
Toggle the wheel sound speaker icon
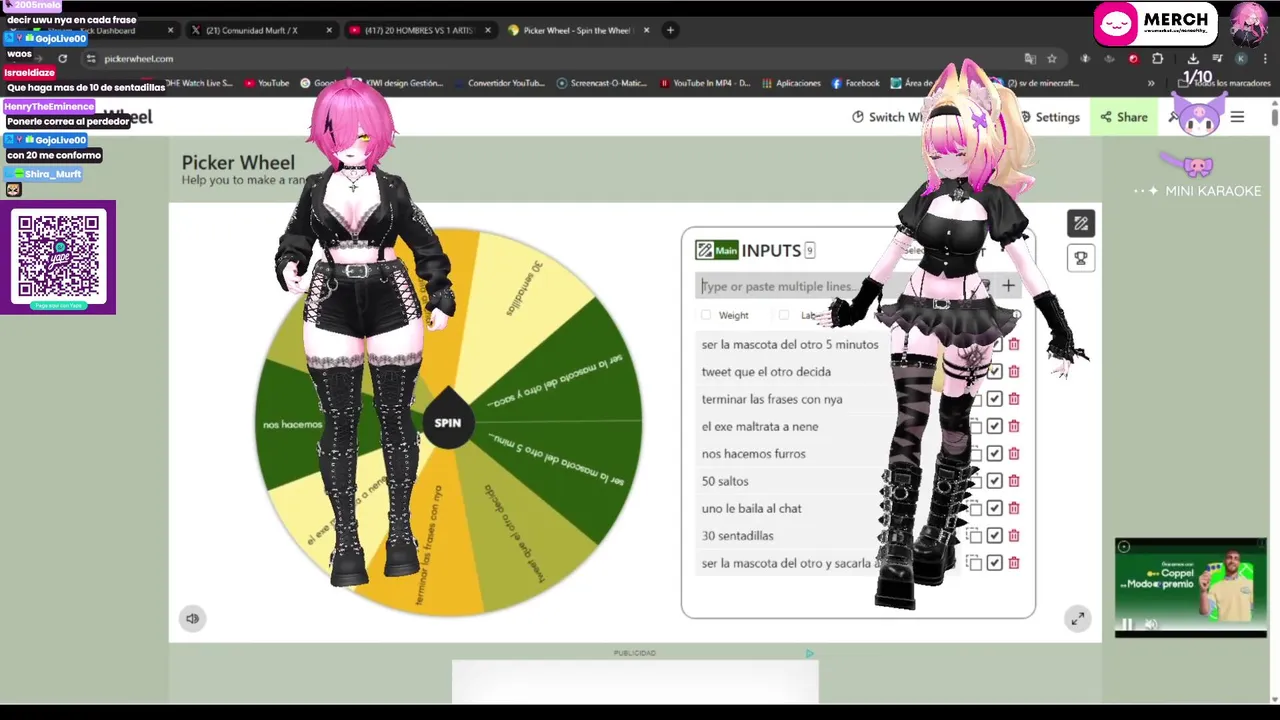(192, 618)
